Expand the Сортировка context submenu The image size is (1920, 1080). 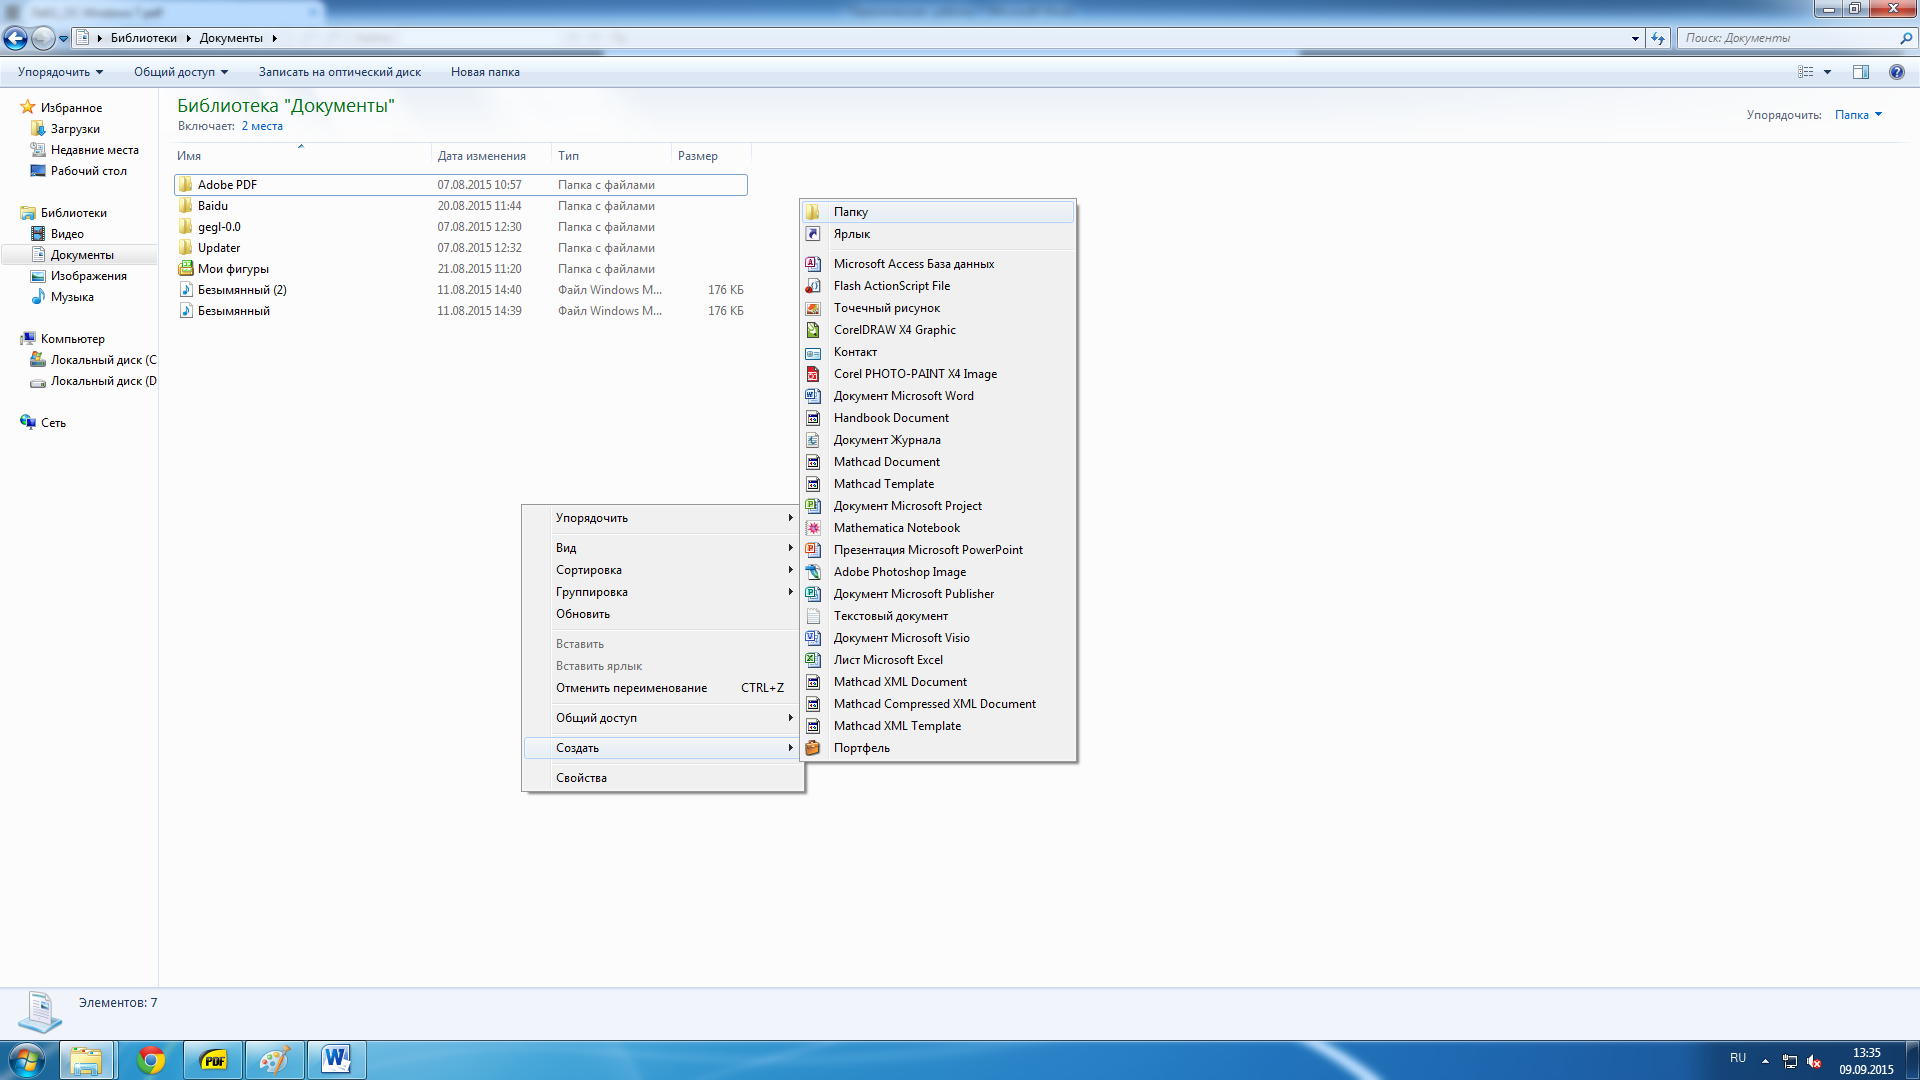(664, 570)
